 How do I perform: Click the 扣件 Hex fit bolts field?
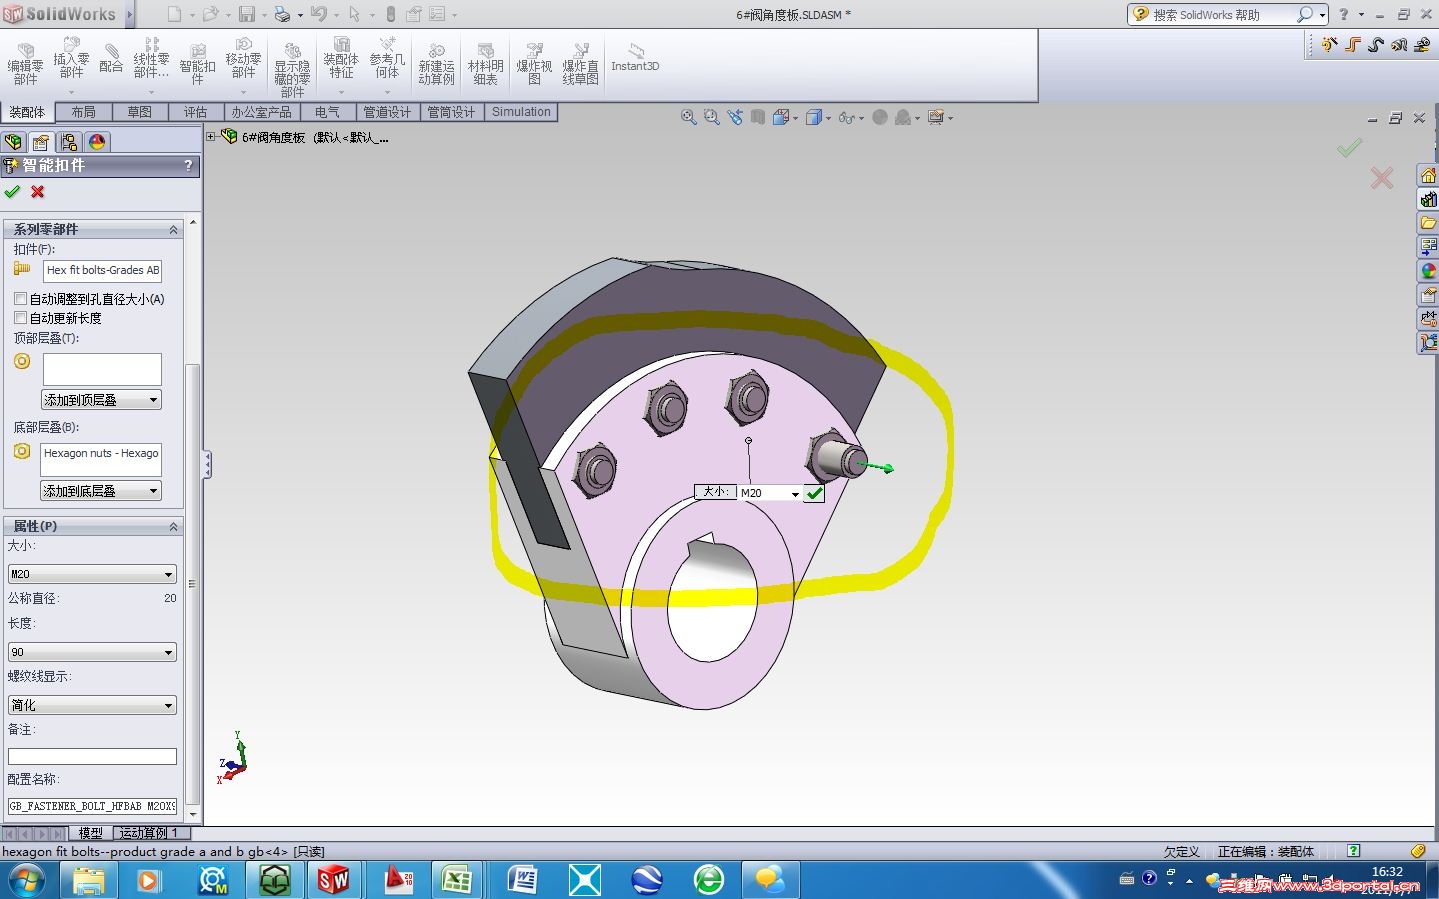click(x=102, y=270)
